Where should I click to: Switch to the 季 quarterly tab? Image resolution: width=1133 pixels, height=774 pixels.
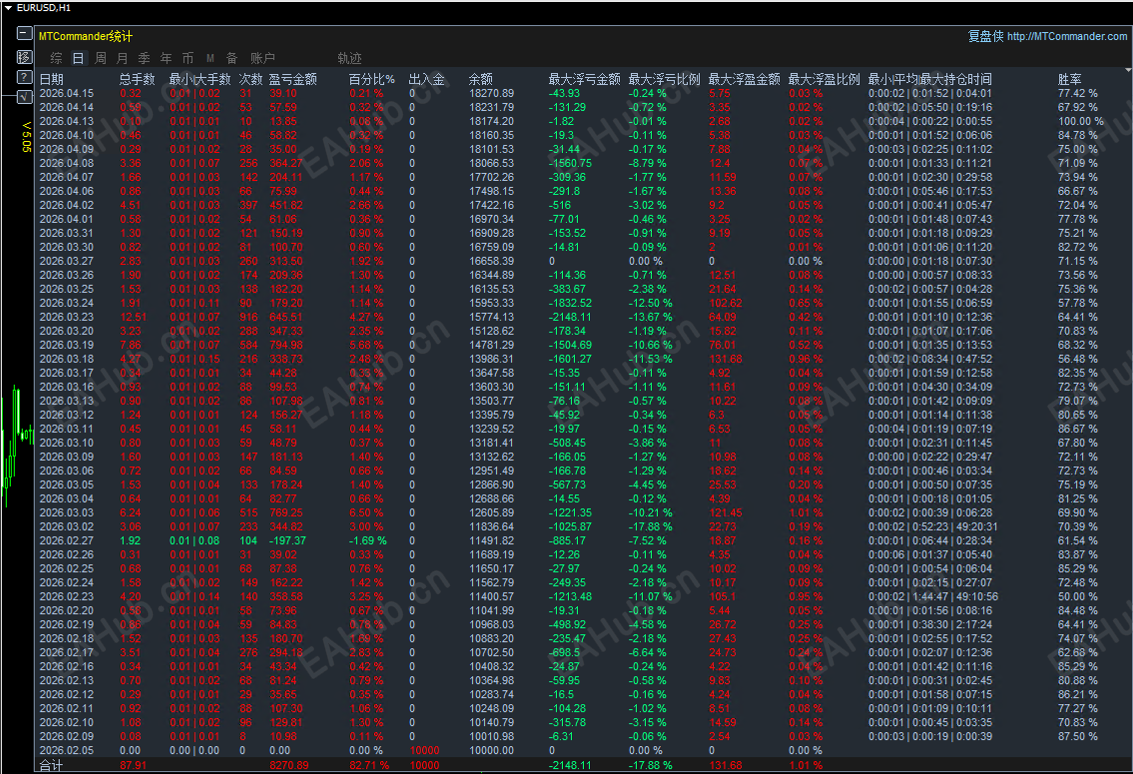click(x=145, y=59)
